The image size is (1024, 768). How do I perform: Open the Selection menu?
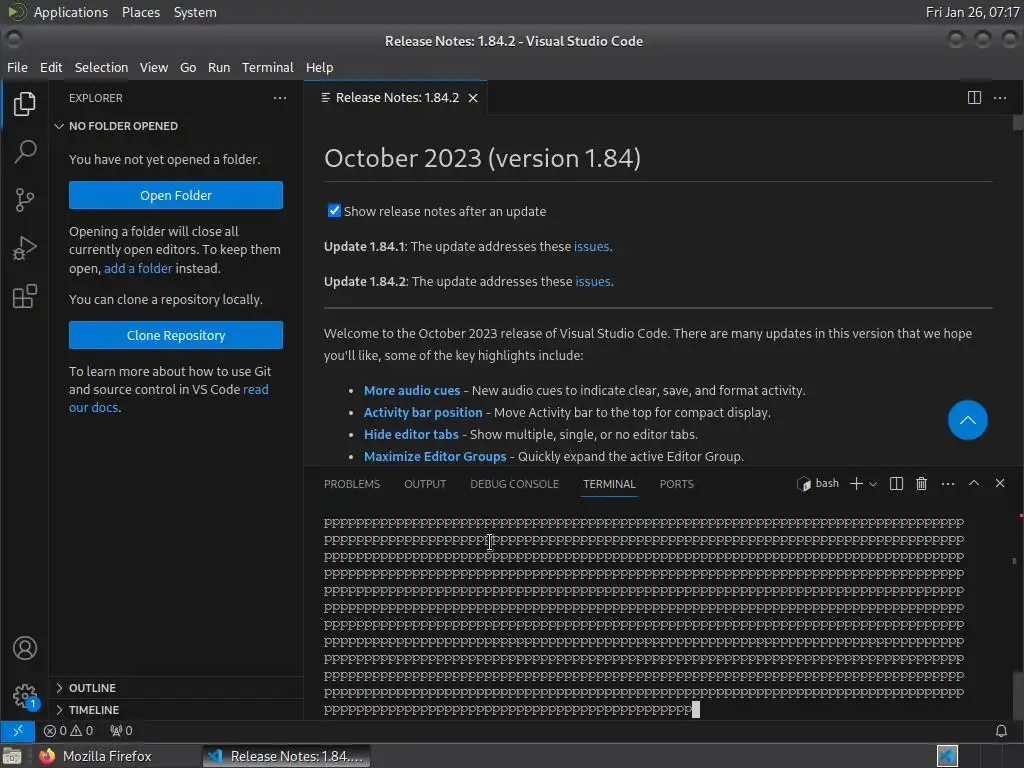point(101,67)
